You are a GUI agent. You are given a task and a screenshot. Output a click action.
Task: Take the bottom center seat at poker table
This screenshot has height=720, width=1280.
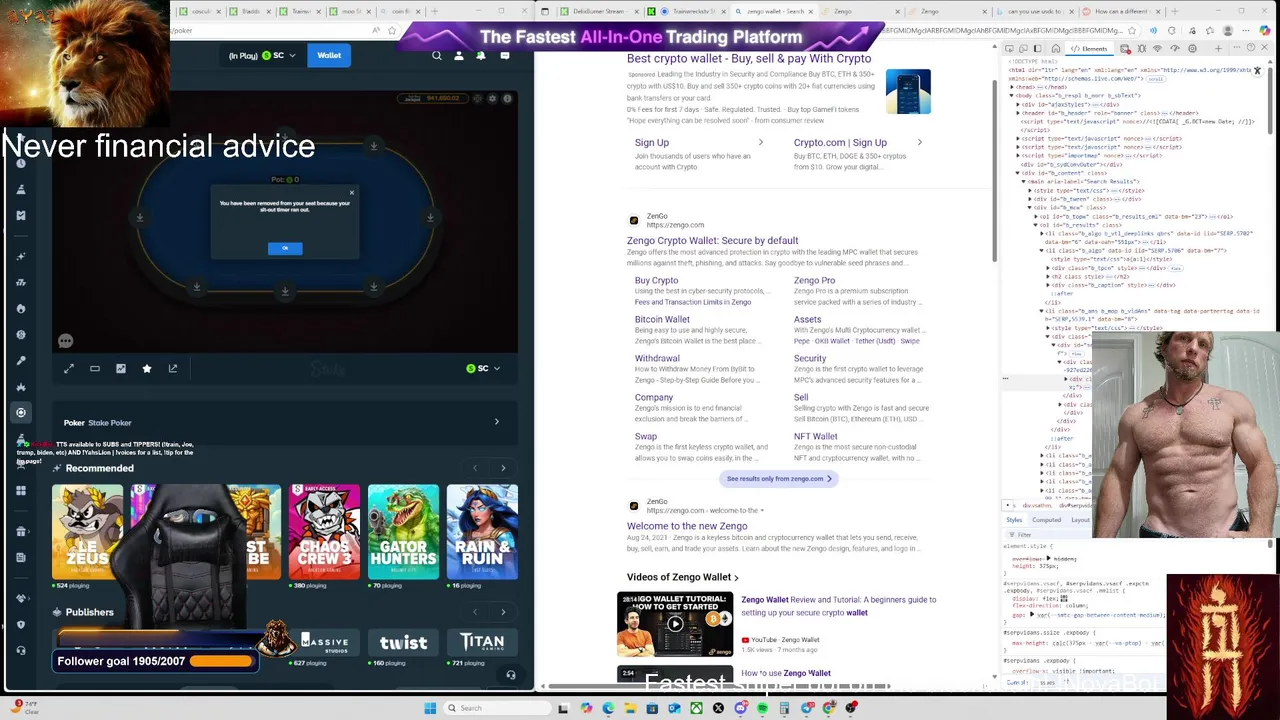pos(285,291)
